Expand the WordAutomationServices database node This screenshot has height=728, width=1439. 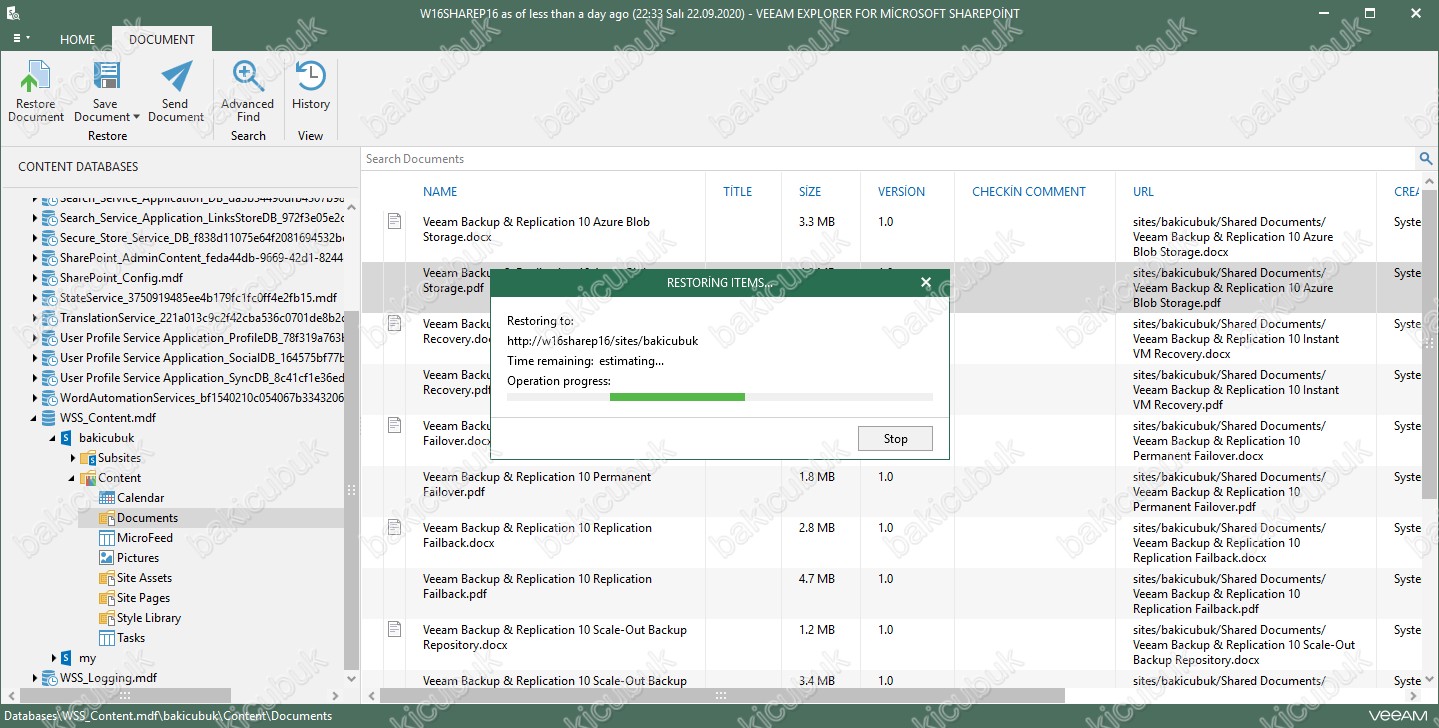tap(35, 398)
